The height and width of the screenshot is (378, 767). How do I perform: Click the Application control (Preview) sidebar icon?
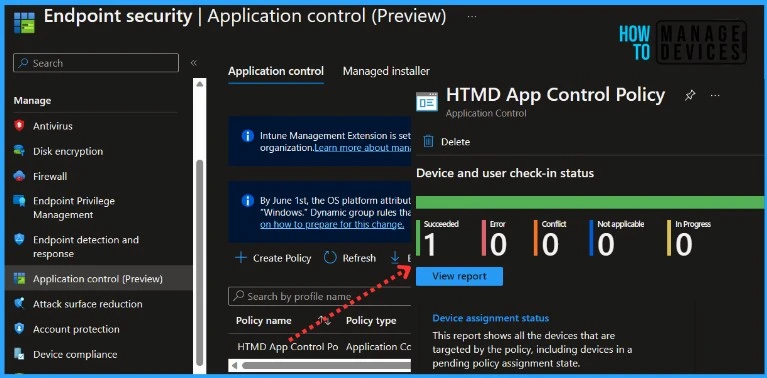pyautogui.click(x=20, y=279)
